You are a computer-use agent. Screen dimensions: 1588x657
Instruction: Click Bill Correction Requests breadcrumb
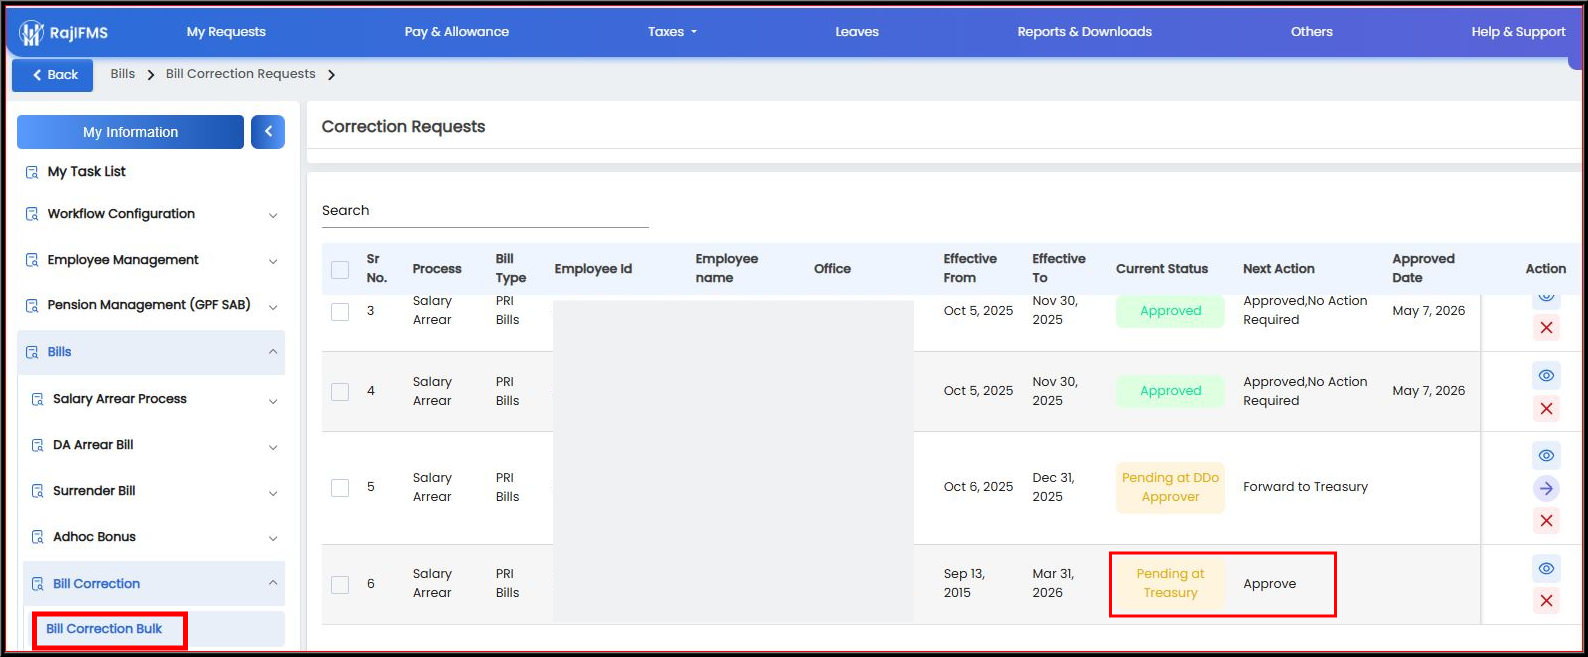240,74
